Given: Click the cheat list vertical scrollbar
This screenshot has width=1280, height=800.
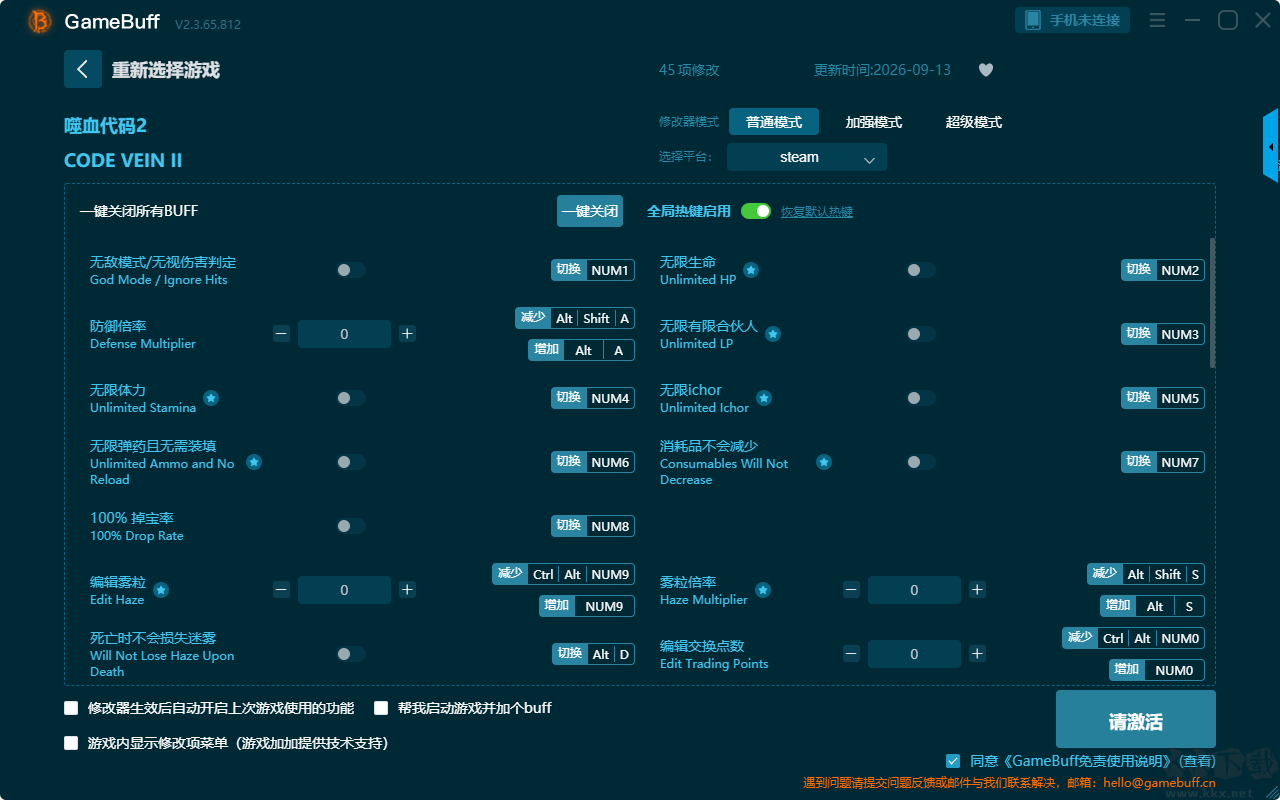Looking at the screenshot, I should pos(1213,303).
